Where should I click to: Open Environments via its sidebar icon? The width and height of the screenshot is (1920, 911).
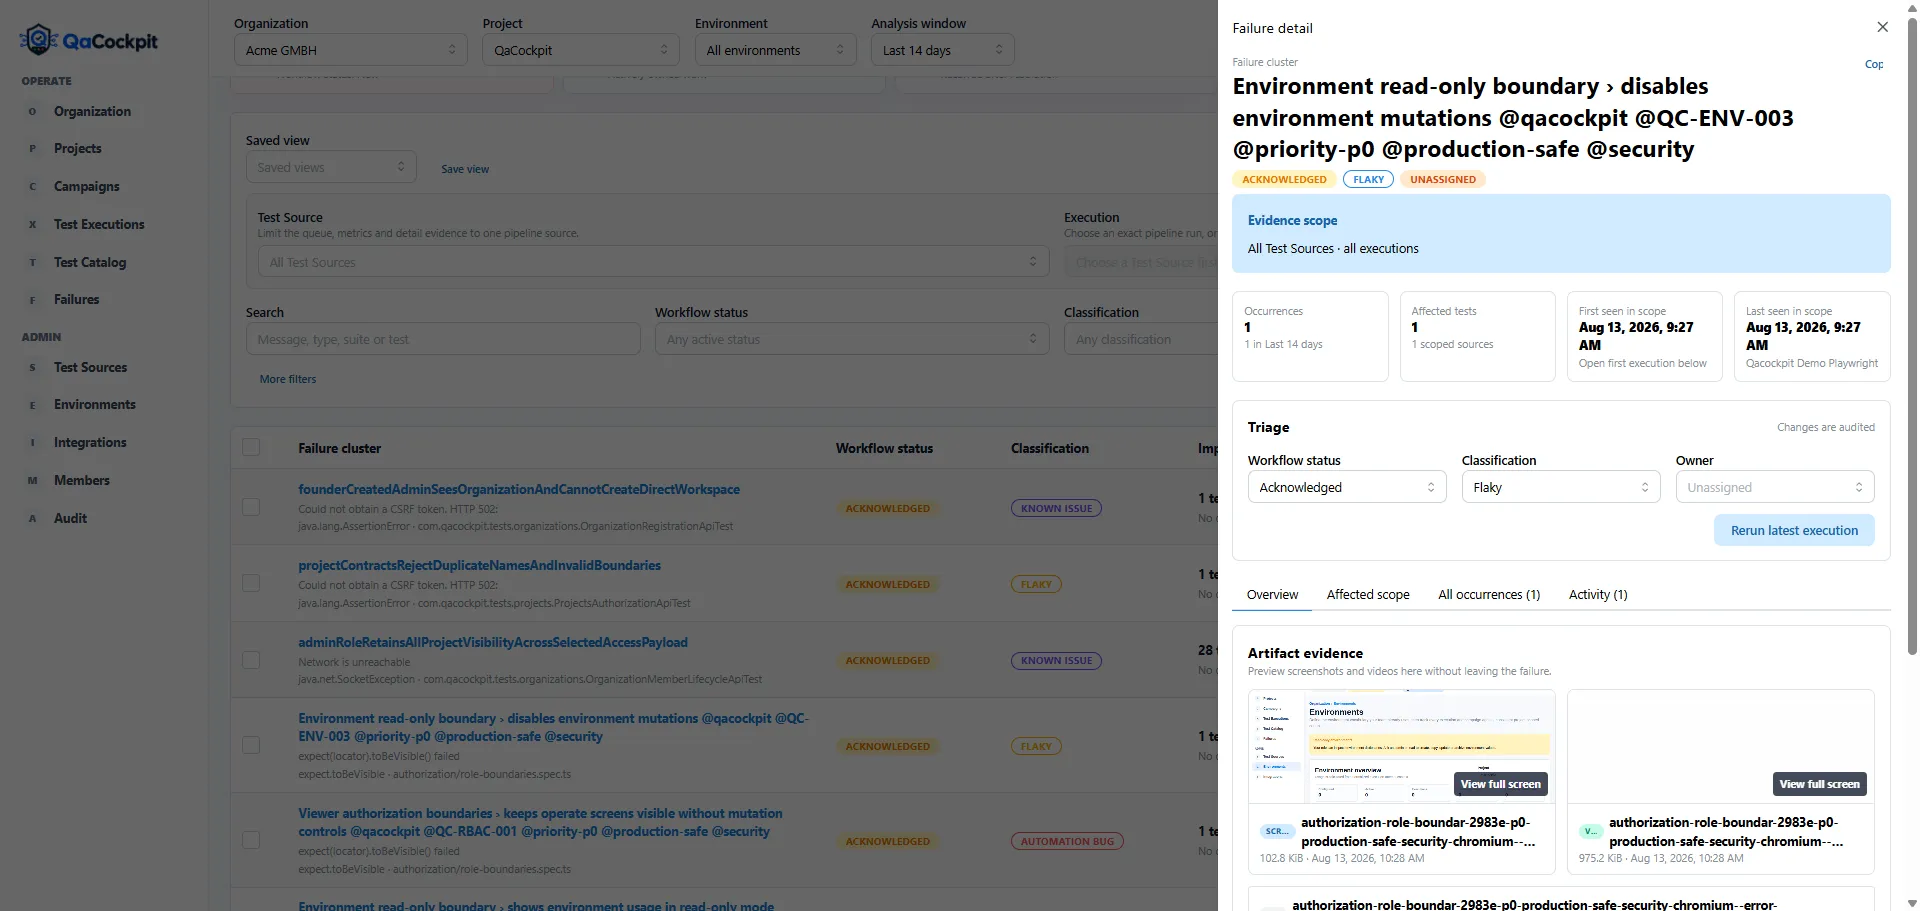32,405
